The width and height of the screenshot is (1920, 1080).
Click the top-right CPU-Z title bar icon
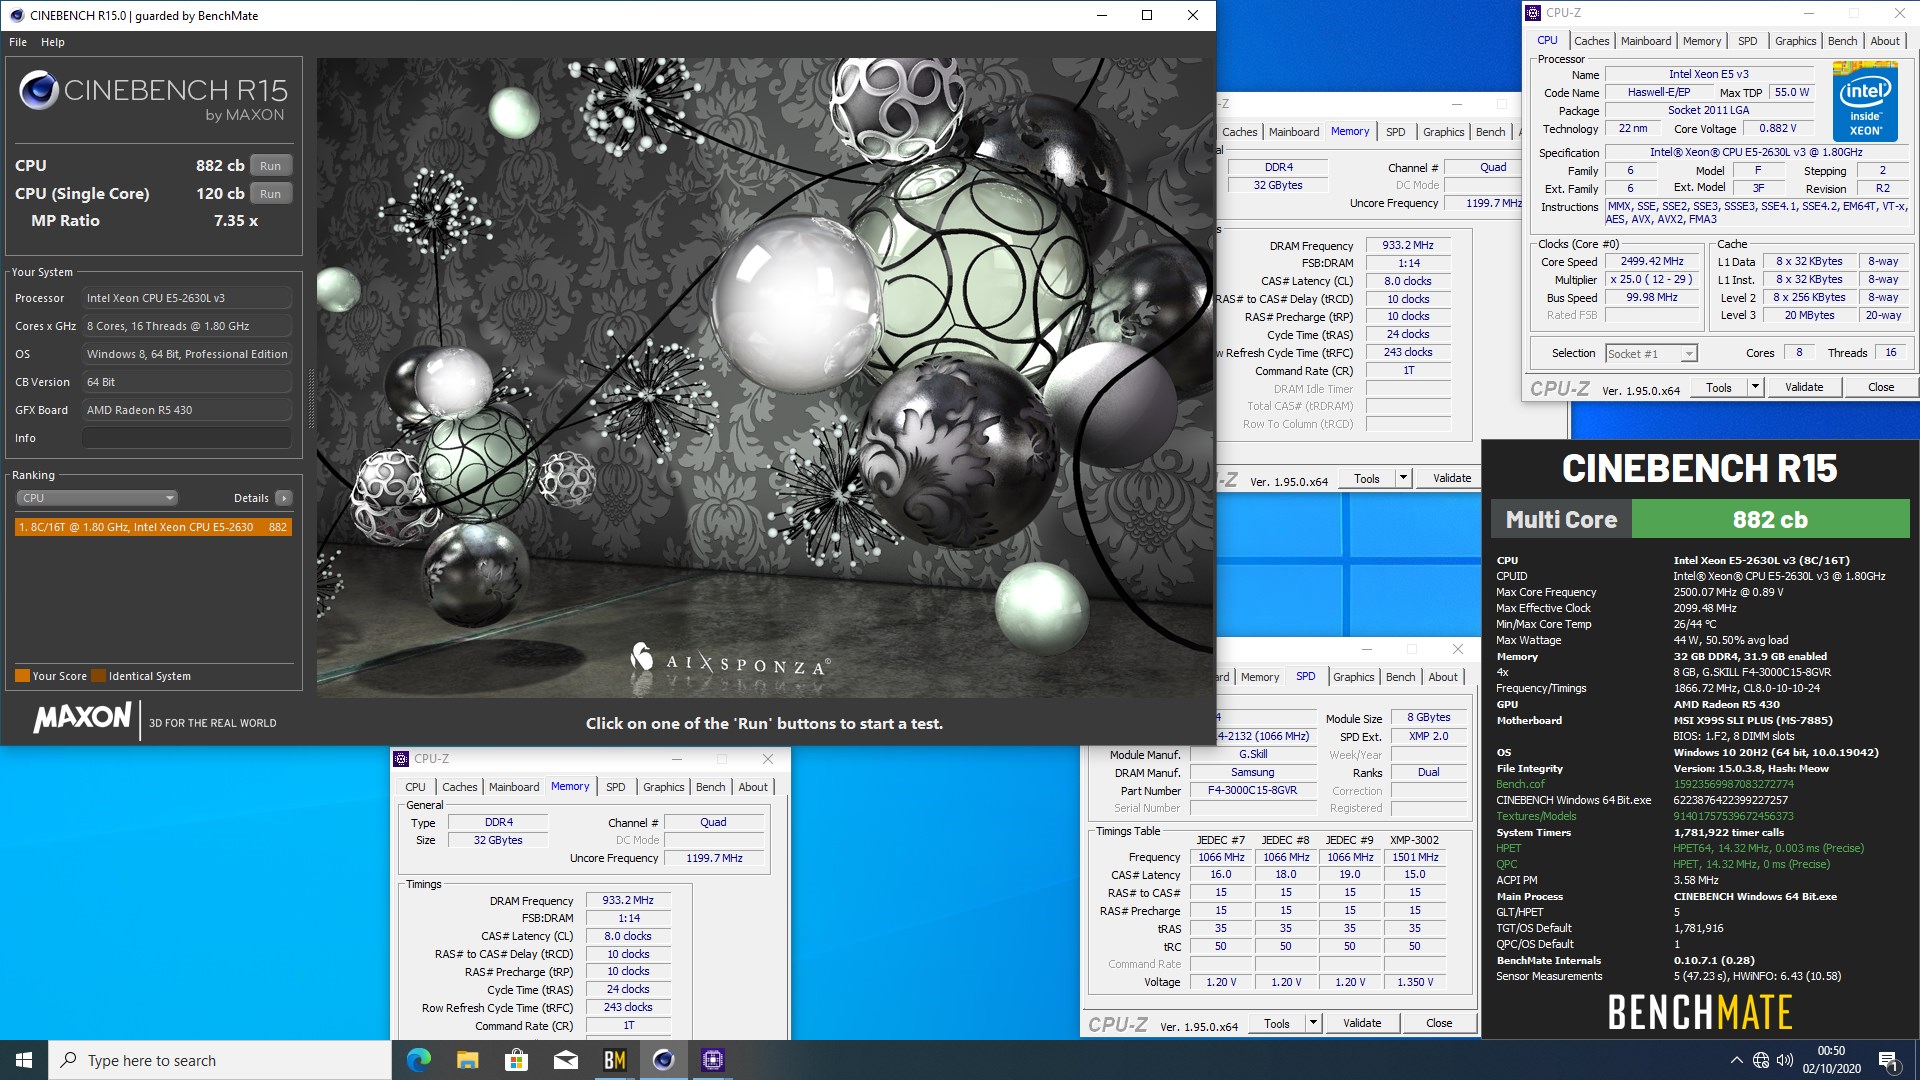1533,13
